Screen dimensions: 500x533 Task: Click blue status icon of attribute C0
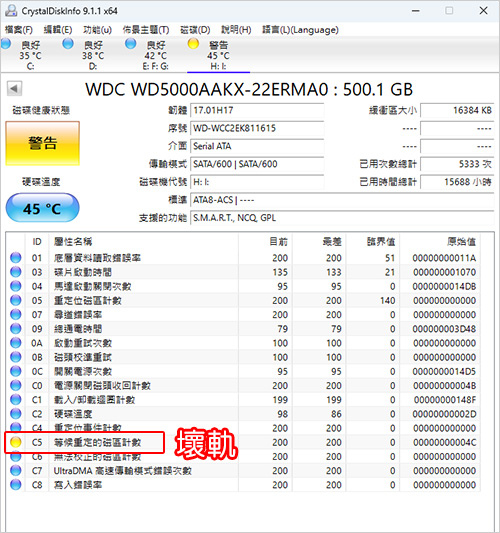[16, 385]
